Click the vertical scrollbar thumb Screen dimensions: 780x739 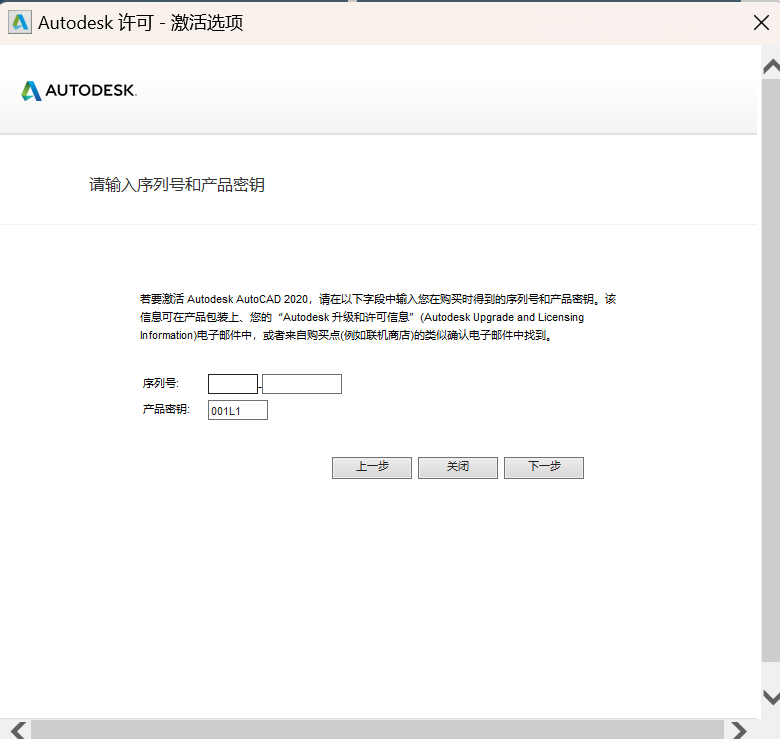pos(771,370)
